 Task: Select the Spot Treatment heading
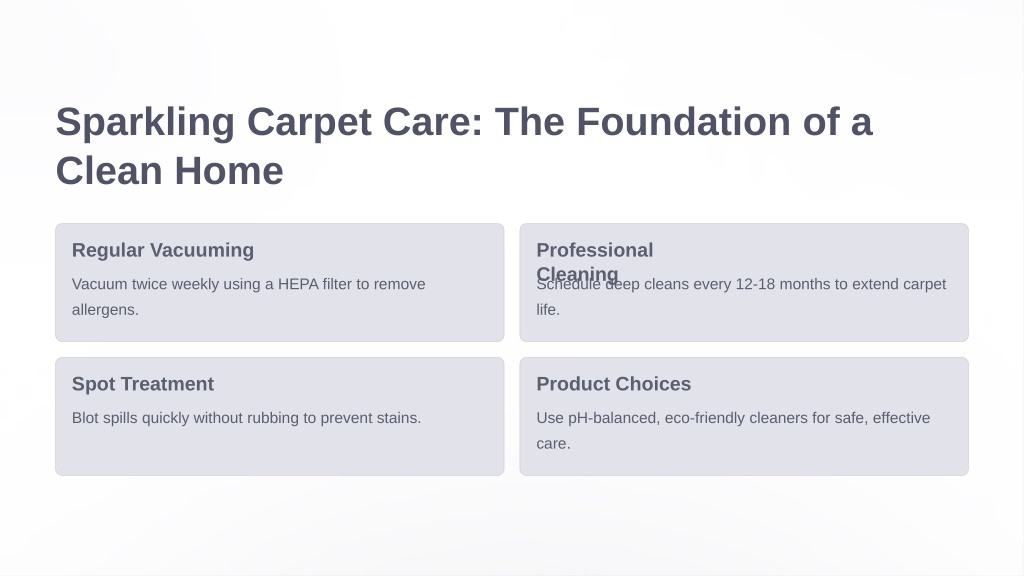(x=143, y=384)
